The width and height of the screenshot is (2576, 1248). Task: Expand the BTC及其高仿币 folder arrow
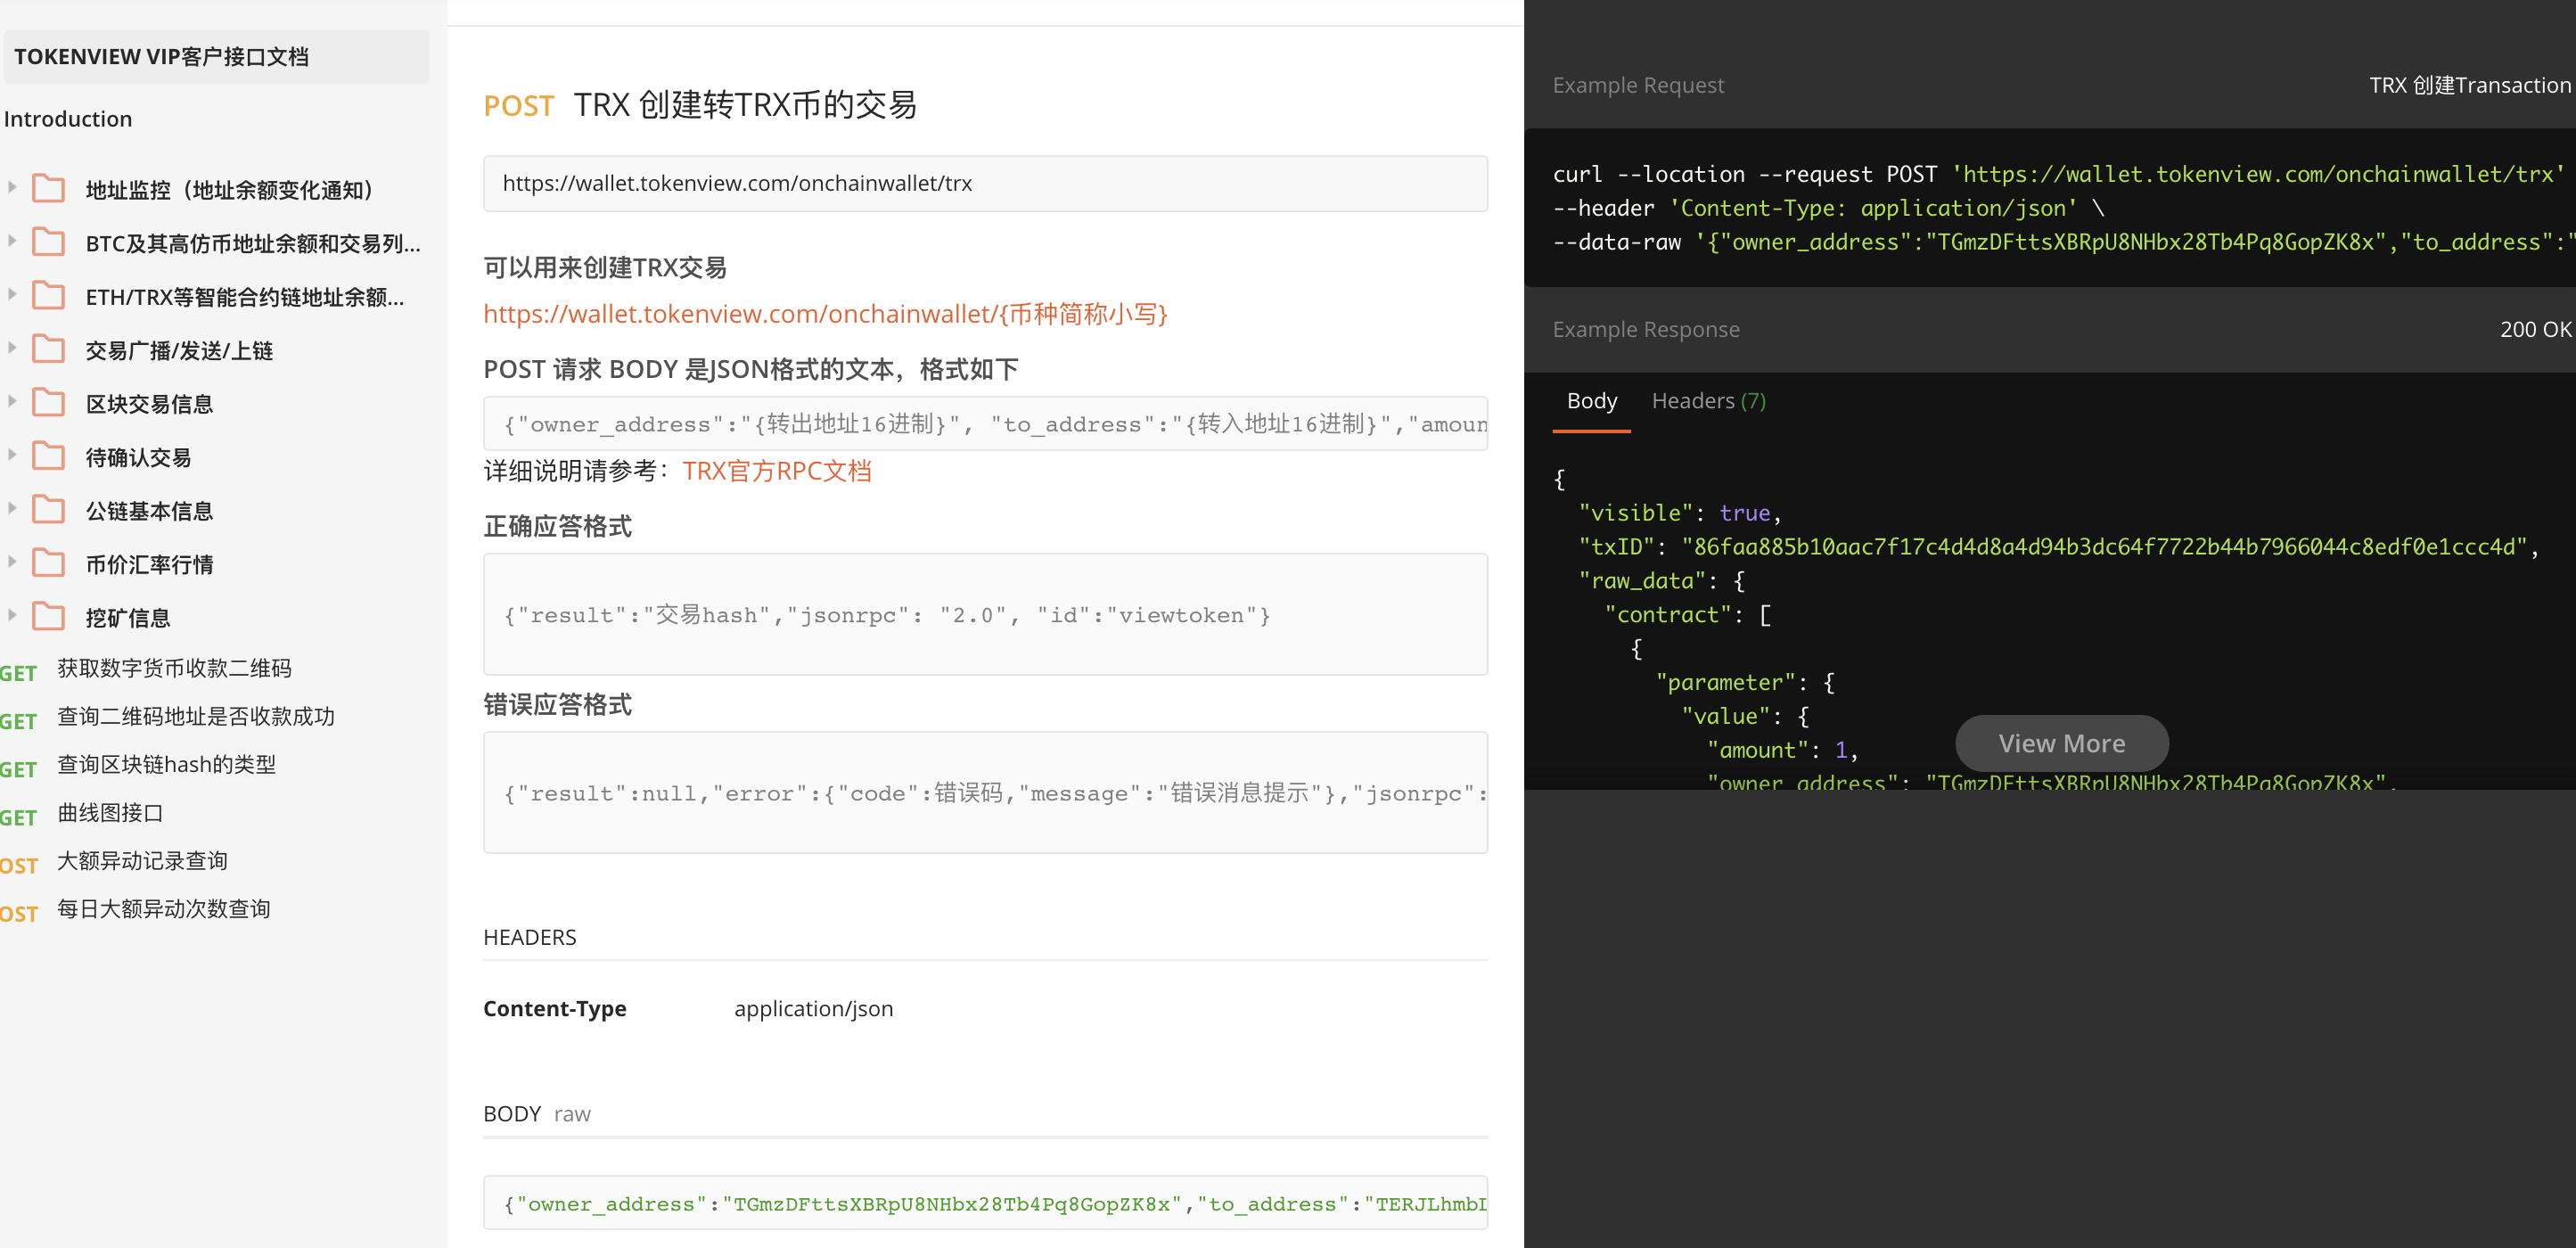pos(12,240)
